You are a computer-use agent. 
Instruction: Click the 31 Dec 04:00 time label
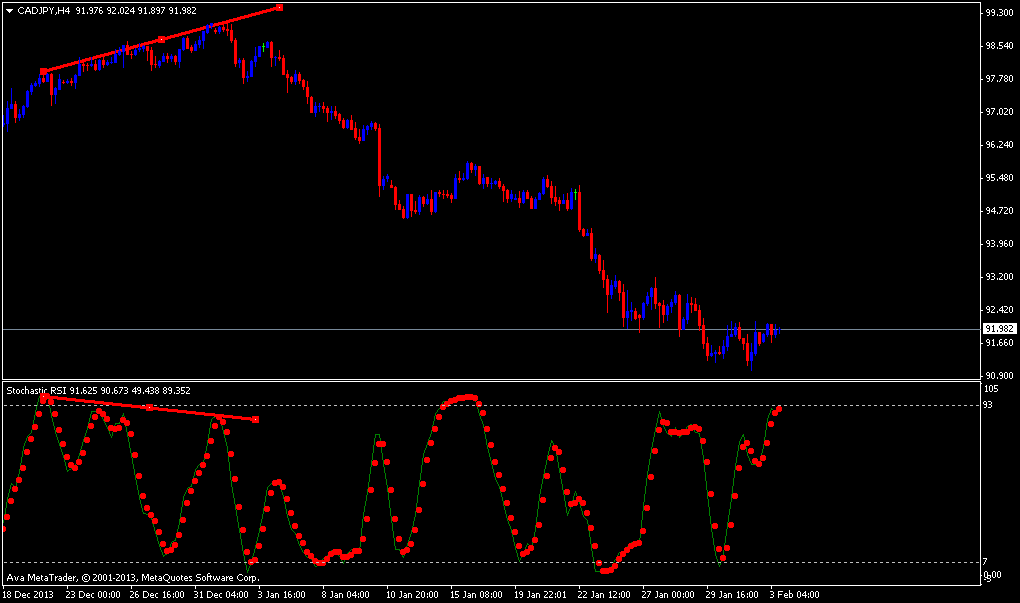coord(221,595)
